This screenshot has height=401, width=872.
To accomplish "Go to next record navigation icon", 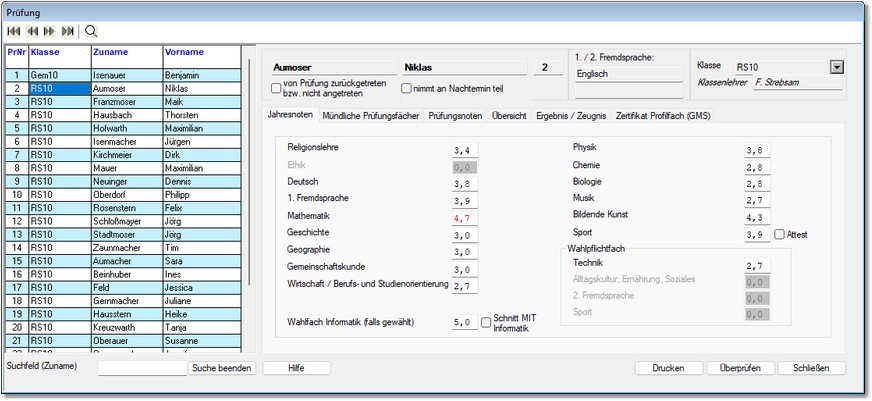I will pyautogui.click(x=49, y=31).
